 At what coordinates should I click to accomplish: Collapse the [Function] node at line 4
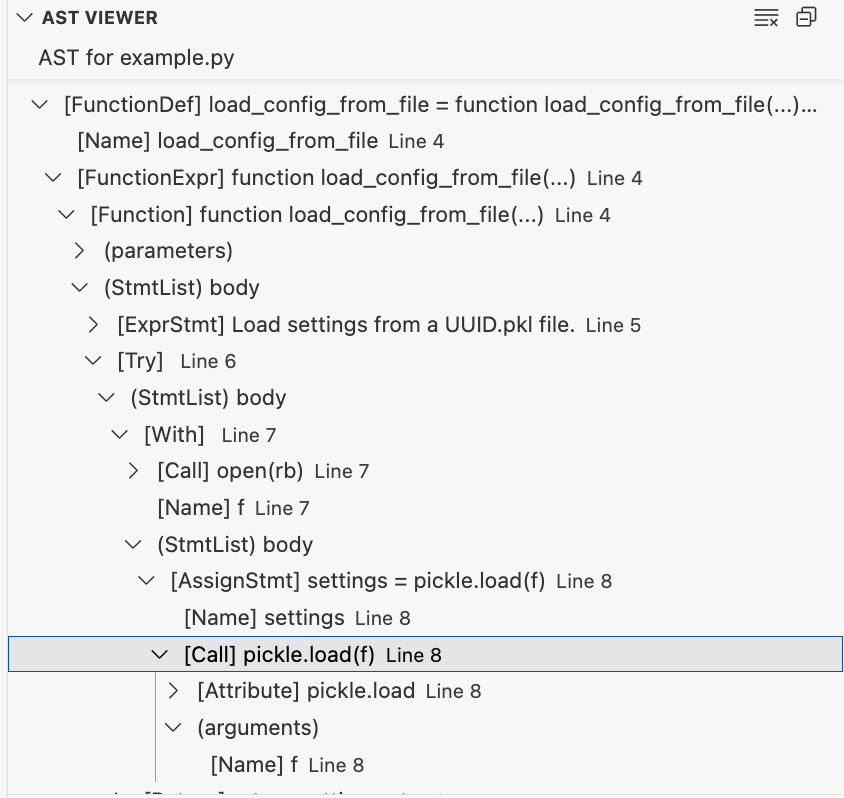[x=66, y=214]
